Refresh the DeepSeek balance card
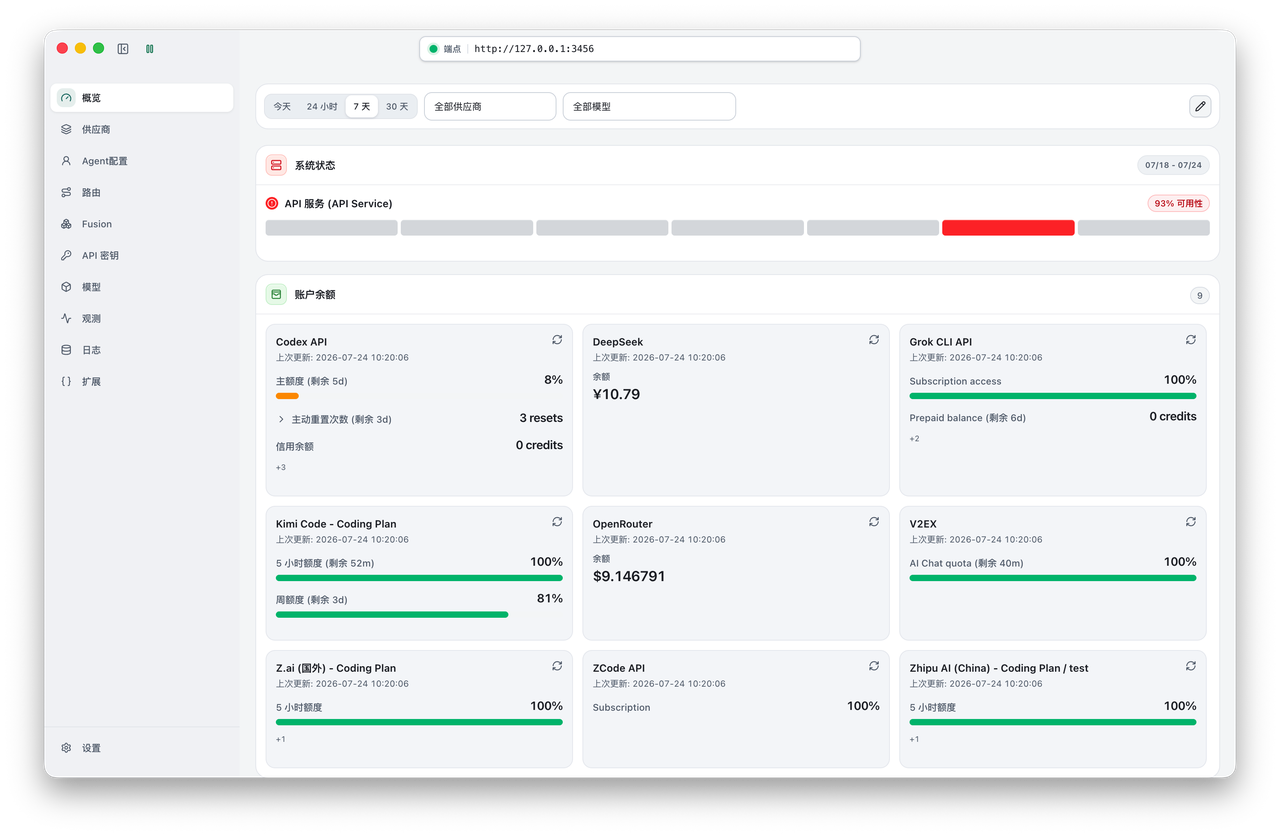Image resolution: width=1280 pixels, height=836 pixels. click(874, 340)
